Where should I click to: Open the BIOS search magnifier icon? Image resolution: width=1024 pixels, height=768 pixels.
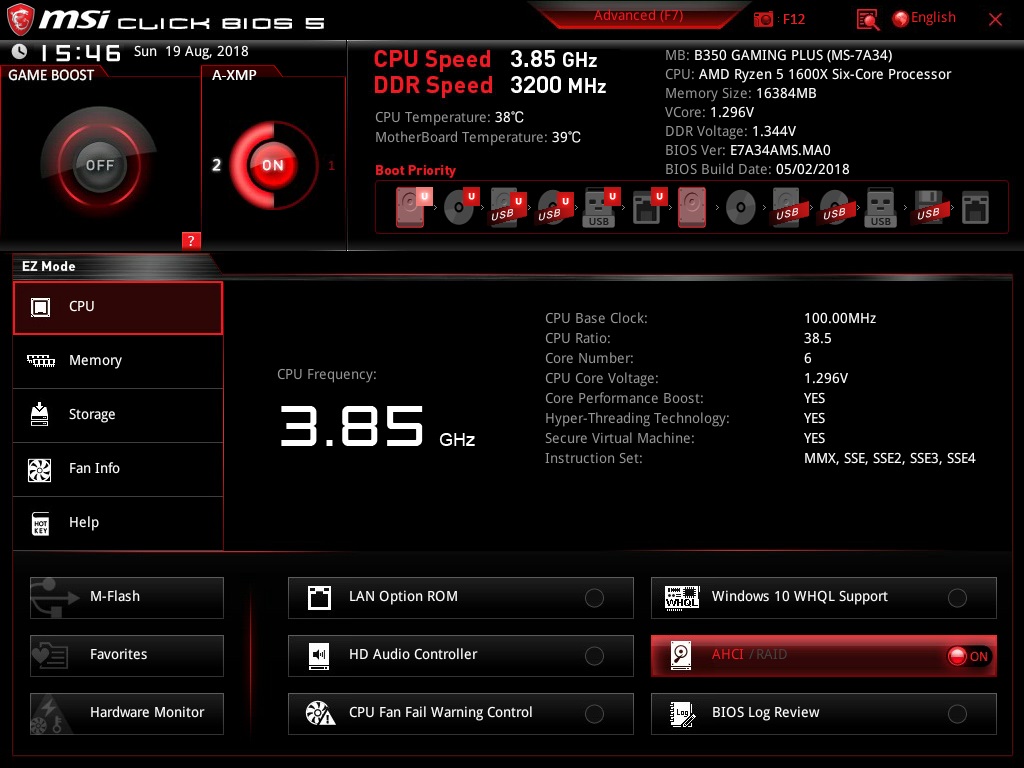click(x=867, y=19)
